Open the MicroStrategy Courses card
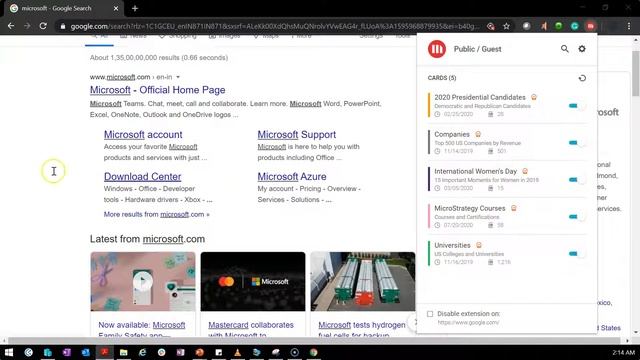Image resolution: width=640 pixels, height=360 pixels. click(507, 216)
